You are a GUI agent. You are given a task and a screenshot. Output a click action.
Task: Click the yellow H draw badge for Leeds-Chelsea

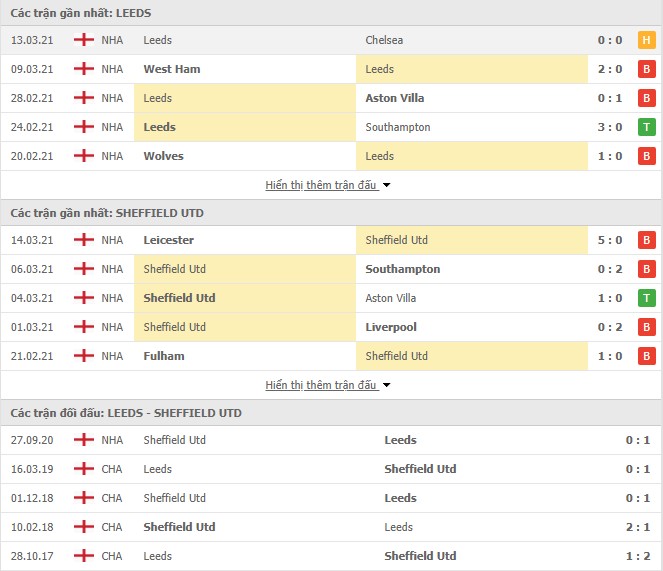(x=646, y=40)
